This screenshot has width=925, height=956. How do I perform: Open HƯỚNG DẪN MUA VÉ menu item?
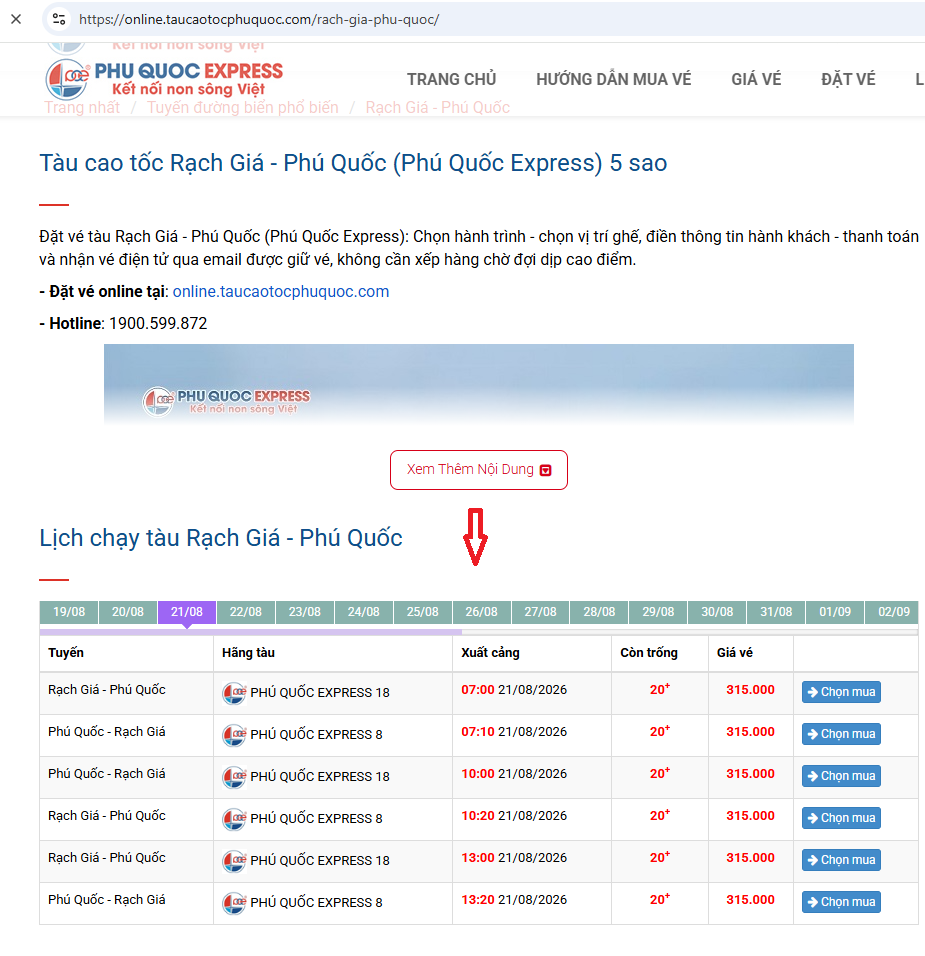[613, 79]
